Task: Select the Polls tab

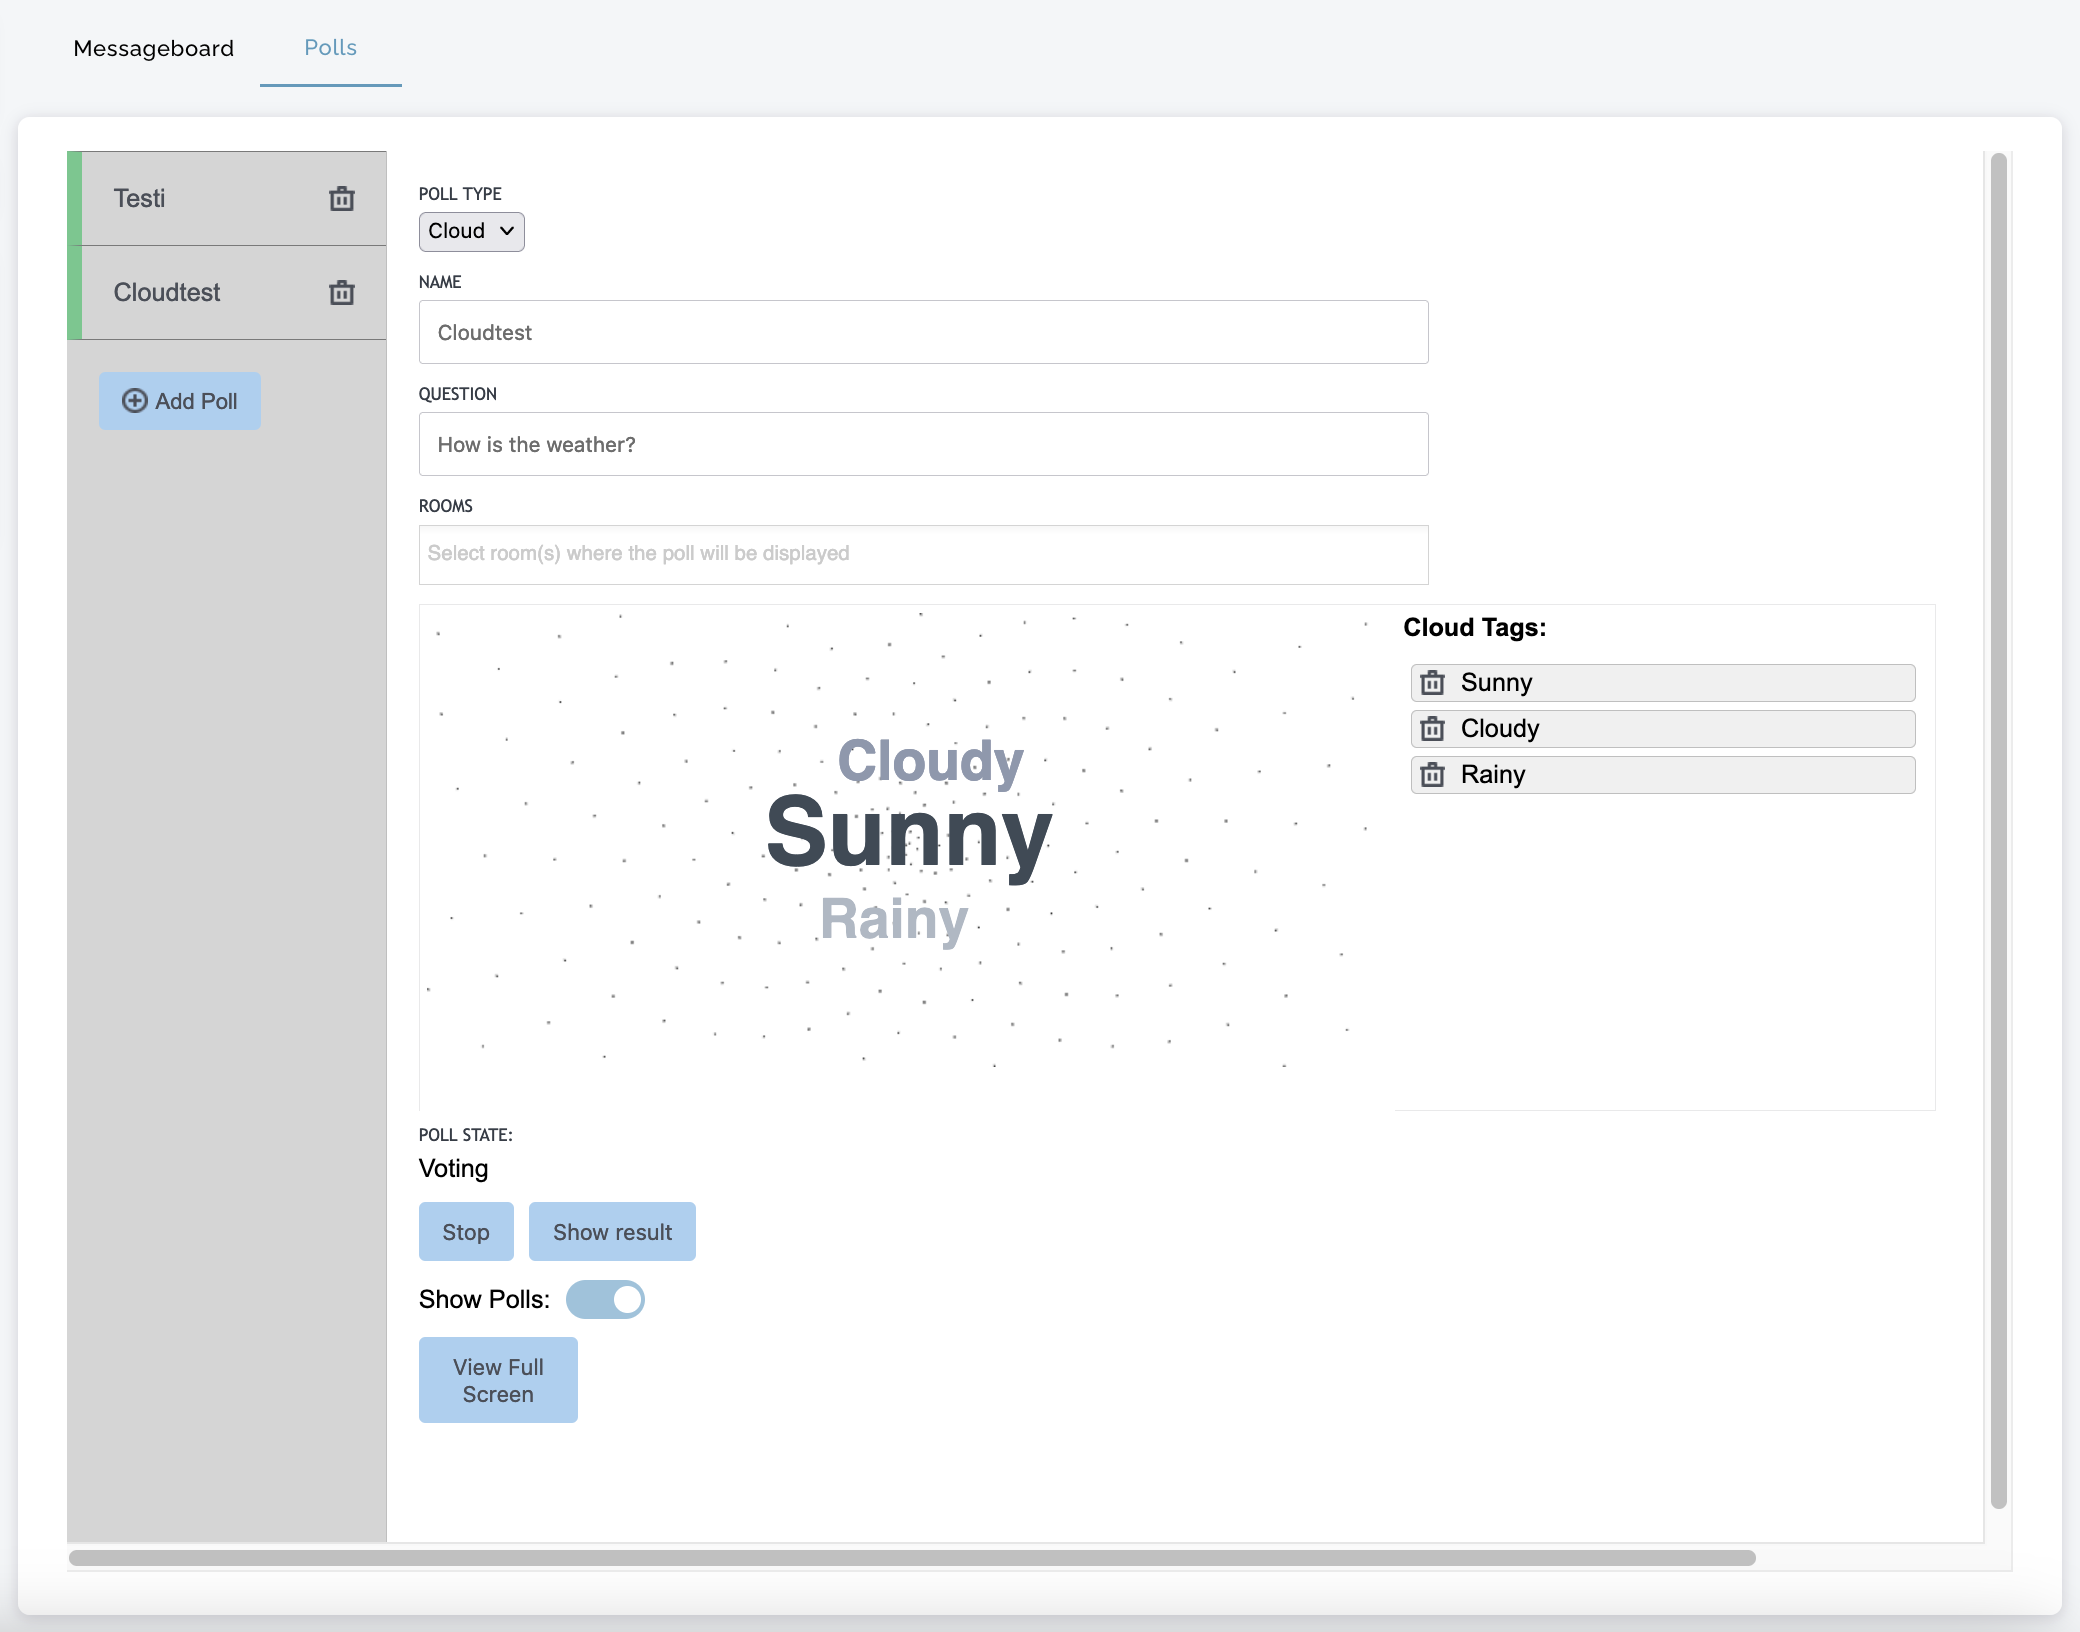Action: (x=330, y=48)
